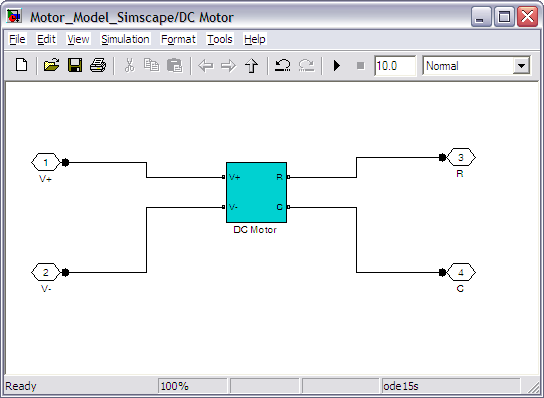
Task: Create a new model with New icon
Action: click(22, 65)
